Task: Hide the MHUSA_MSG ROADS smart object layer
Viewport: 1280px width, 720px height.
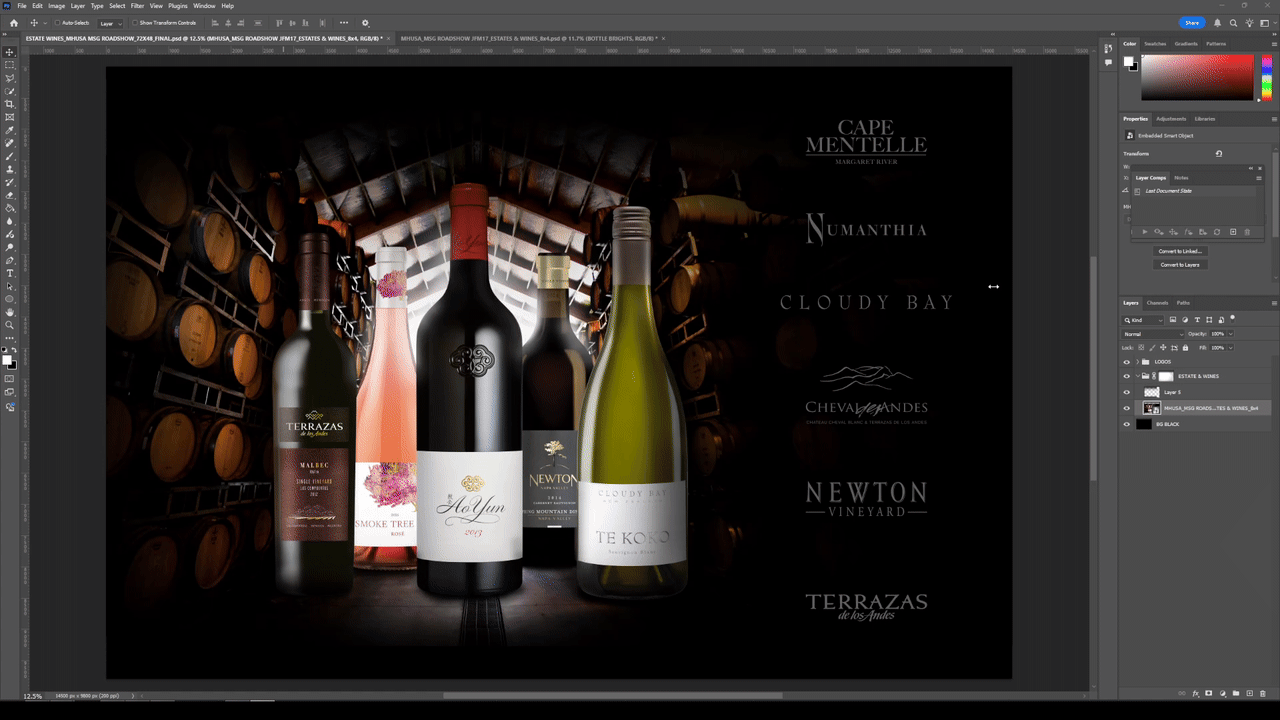Action: coord(1127,408)
